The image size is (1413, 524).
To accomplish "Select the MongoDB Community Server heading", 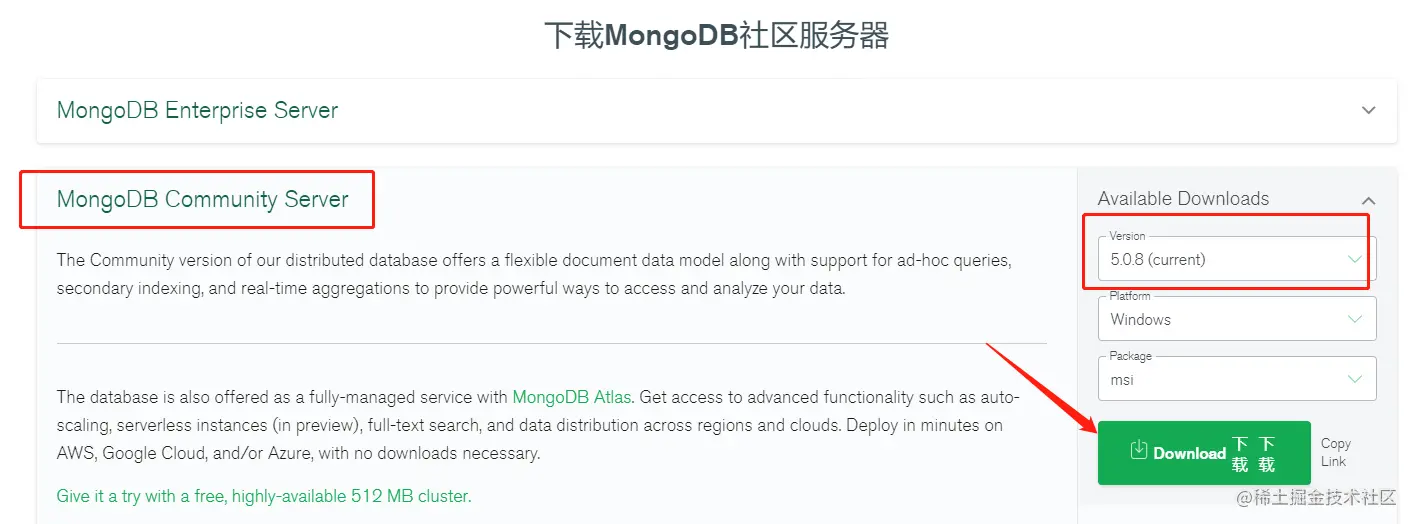I will coord(202,199).
